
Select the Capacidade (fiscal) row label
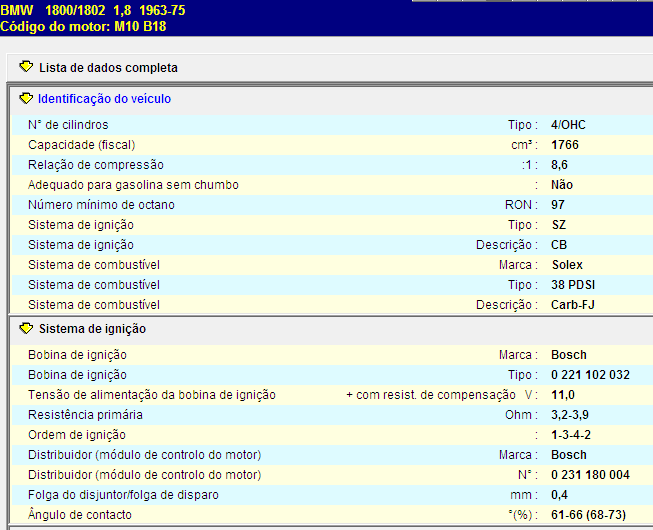[x=82, y=145]
